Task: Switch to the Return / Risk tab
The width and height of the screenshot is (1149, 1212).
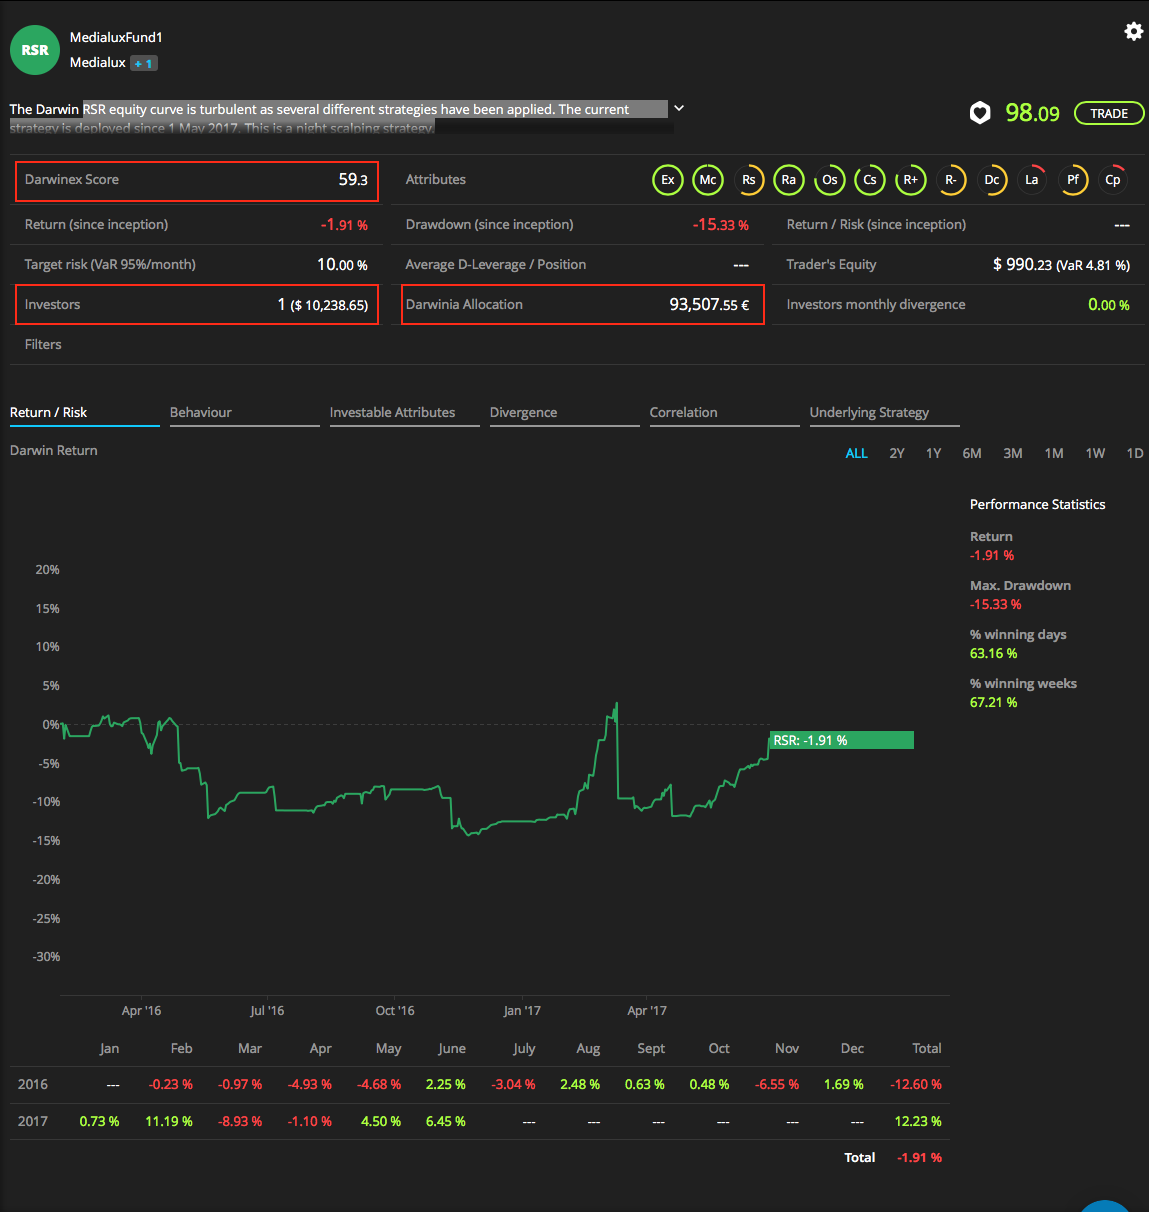Action: click(x=85, y=413)
